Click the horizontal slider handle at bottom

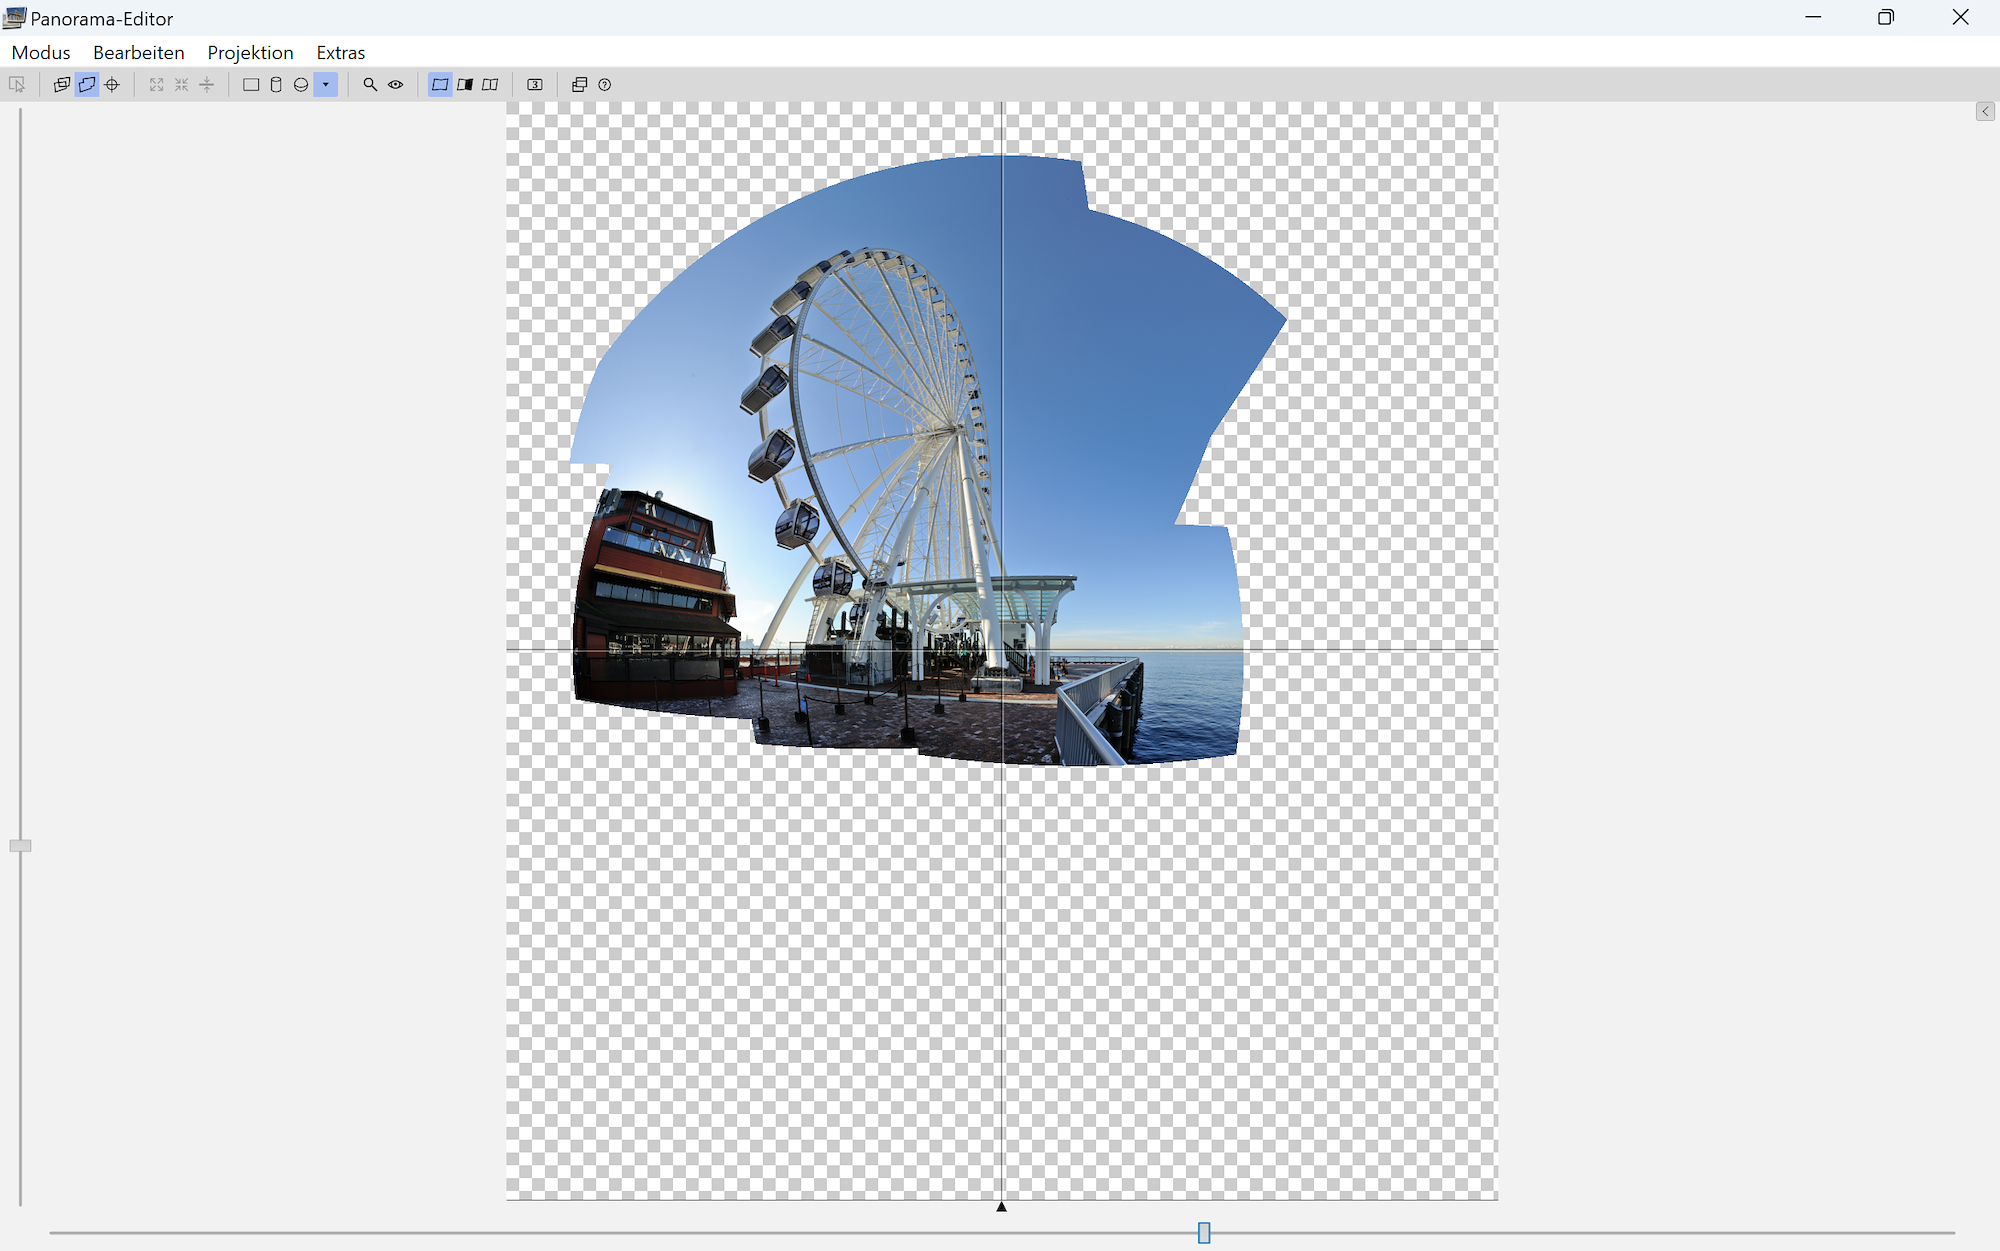tap(1204, 1233)
